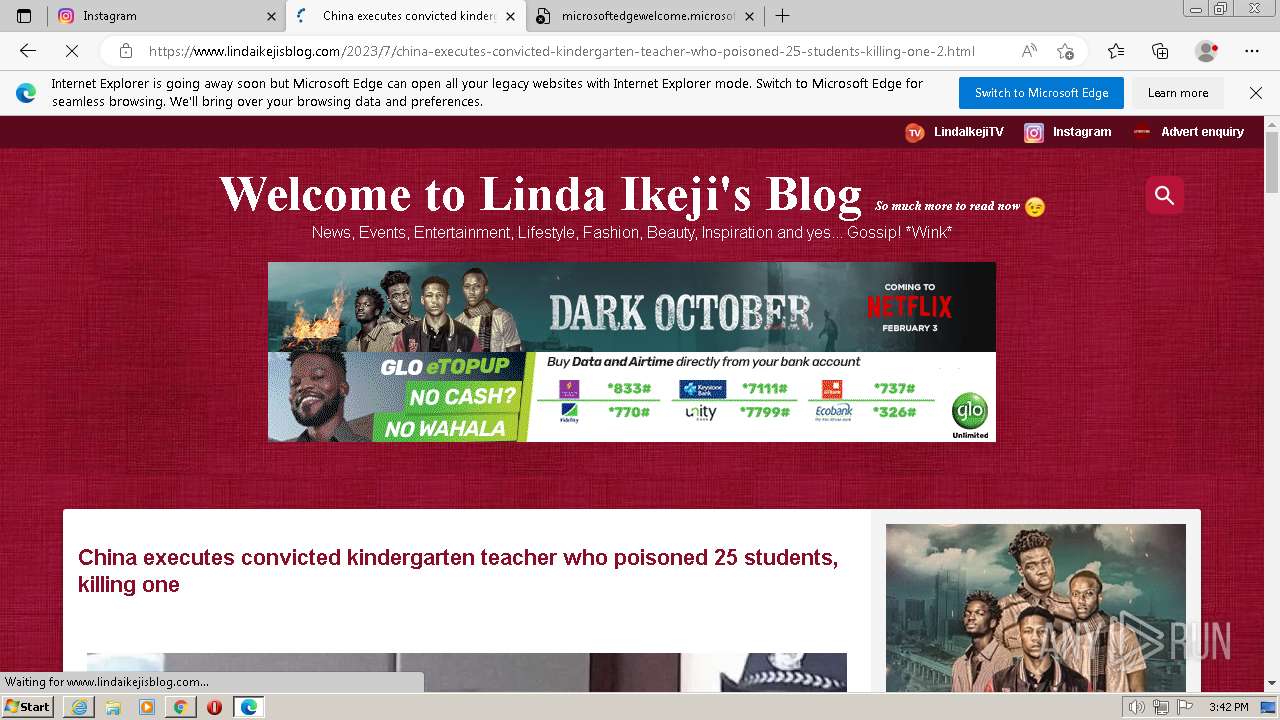Click the article photo below the headline
The height and width of the screenshot is (720, 1280).
pos(466,672)
